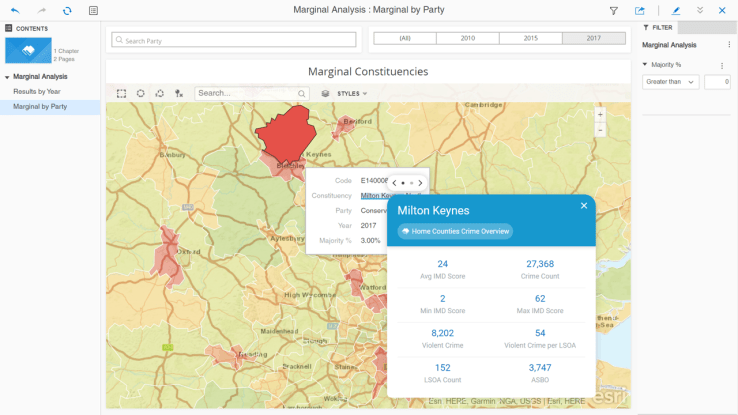
Task: Go to next popup record arrow
Action: point(420,183)
